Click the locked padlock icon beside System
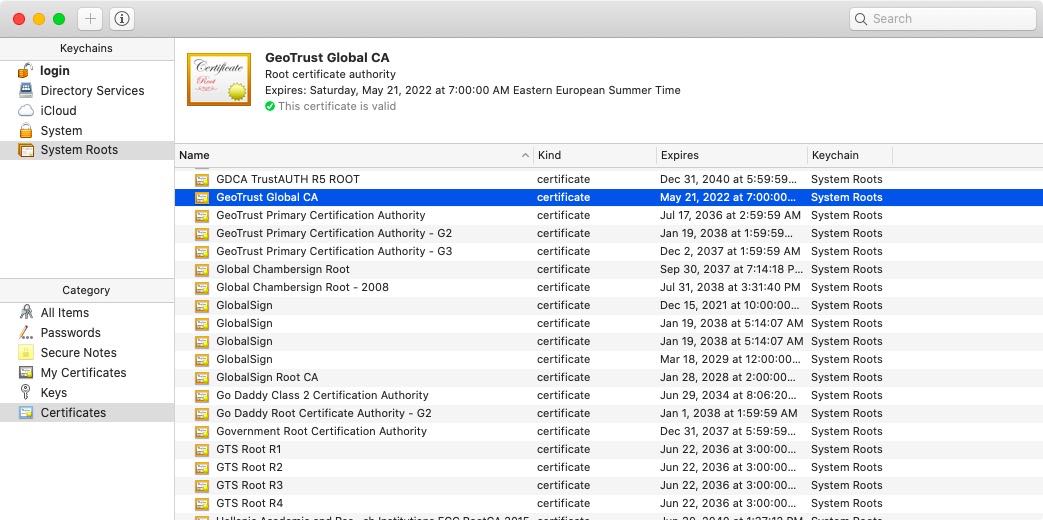The image size is (1043, 520). click(25, 130)
